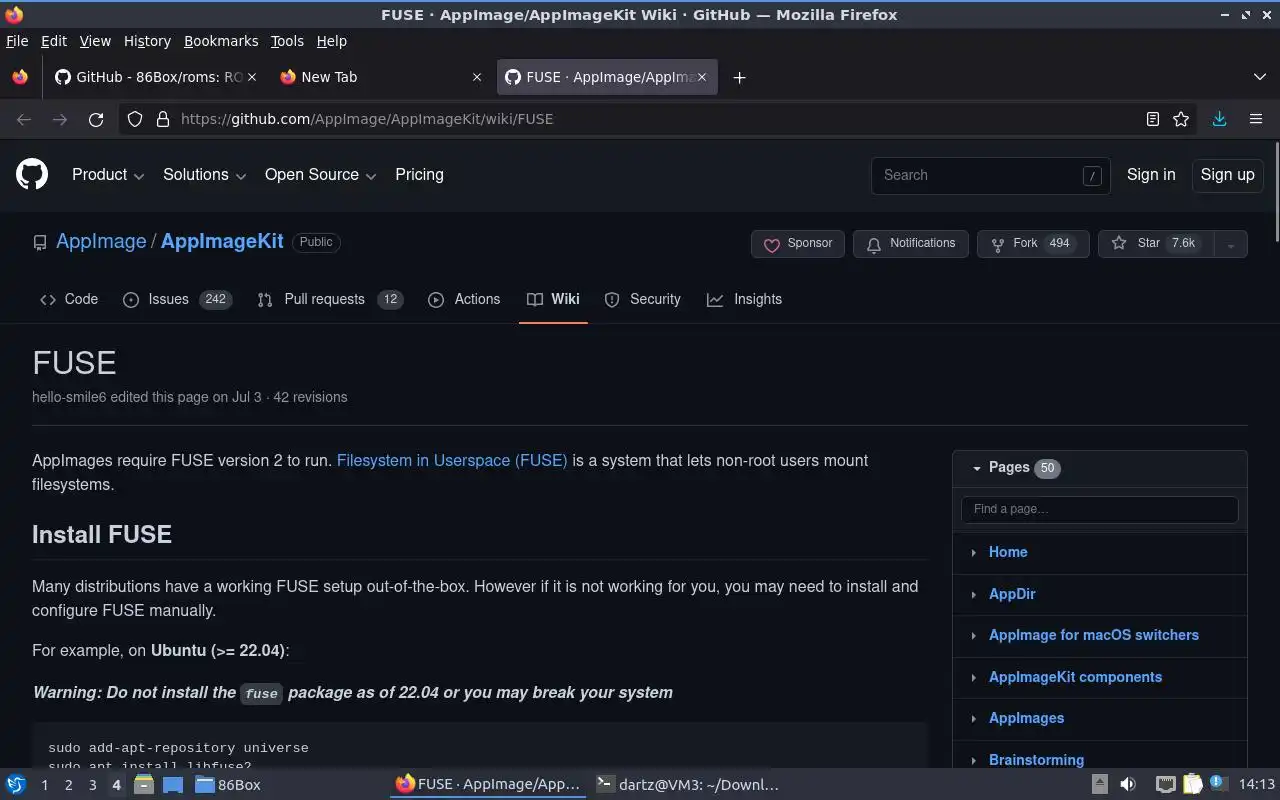Click the forward navigation arrow

coord(60,119)
